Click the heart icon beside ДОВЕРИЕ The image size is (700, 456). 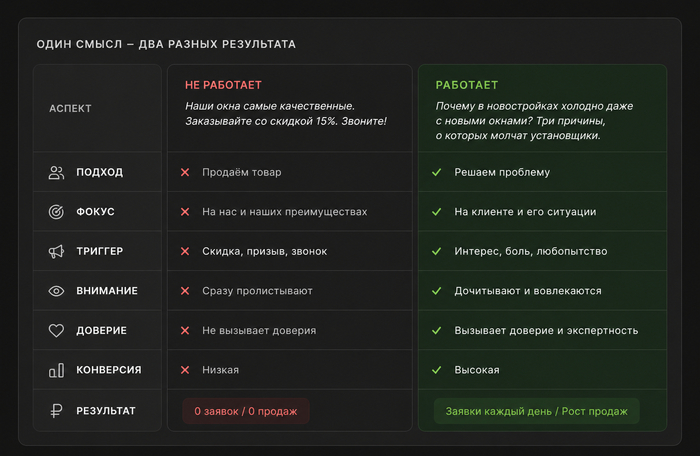56,330
